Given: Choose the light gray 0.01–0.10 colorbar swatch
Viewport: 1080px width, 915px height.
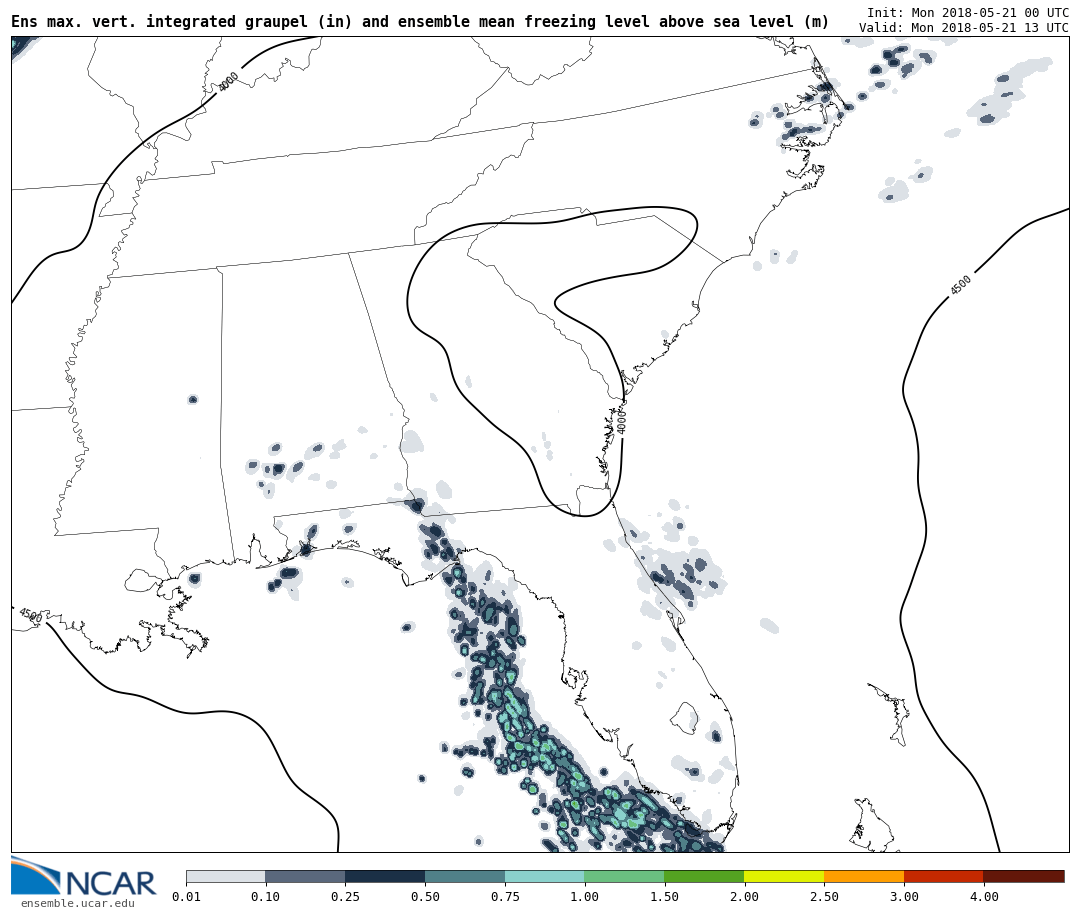Looking at the screenshot, I should (x=225, y=876).
